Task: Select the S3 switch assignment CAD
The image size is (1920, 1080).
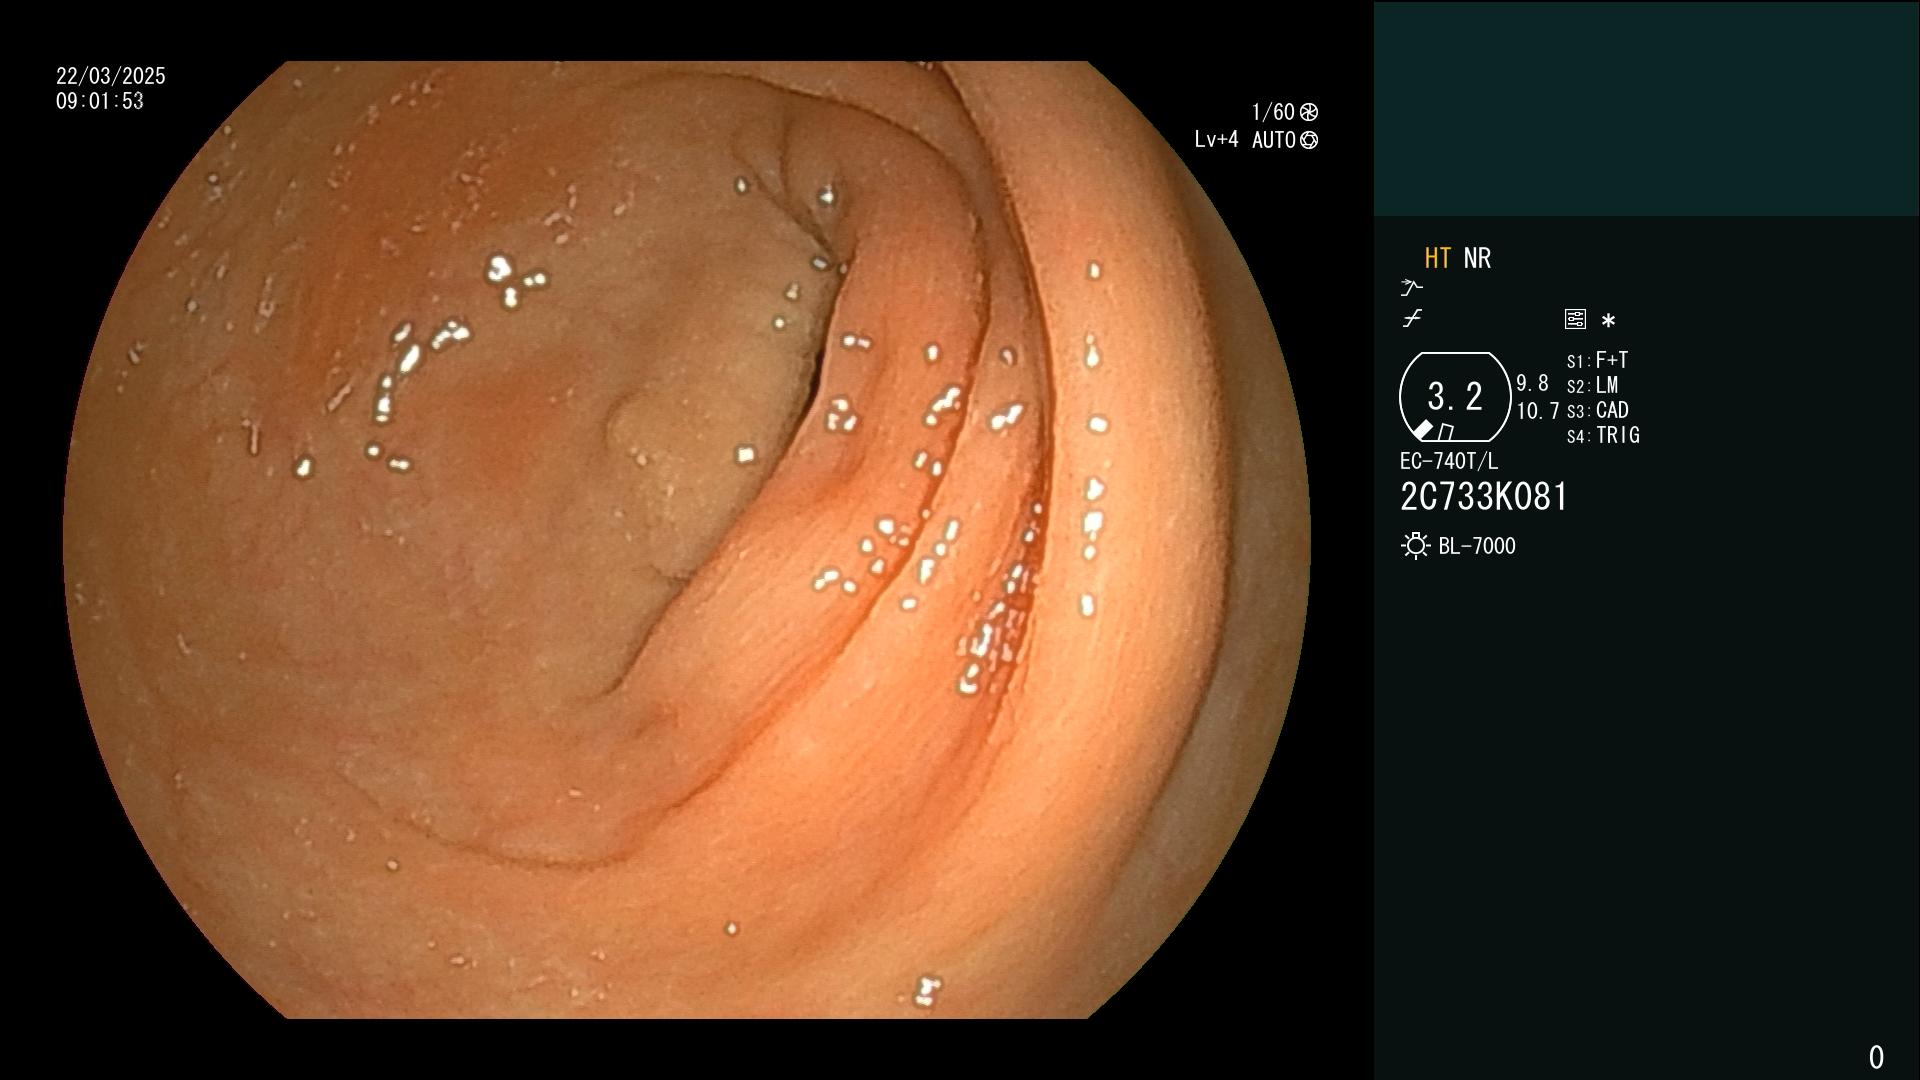Action: (x=1598, y=410)
